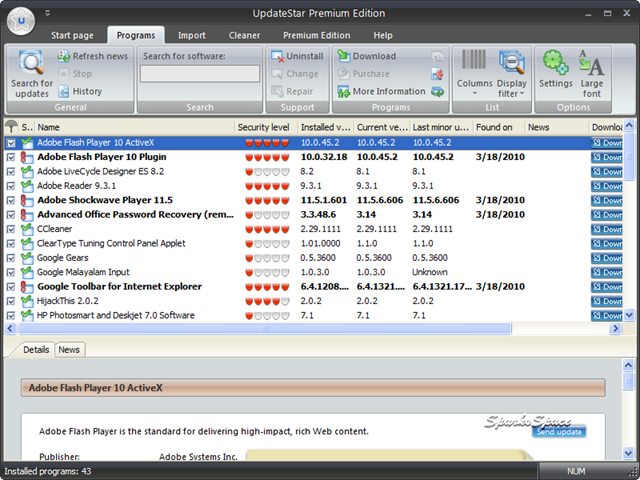Select the Programs ribbon tab
The width and height of the screenshot is (640, 480).
pos(136,36)
